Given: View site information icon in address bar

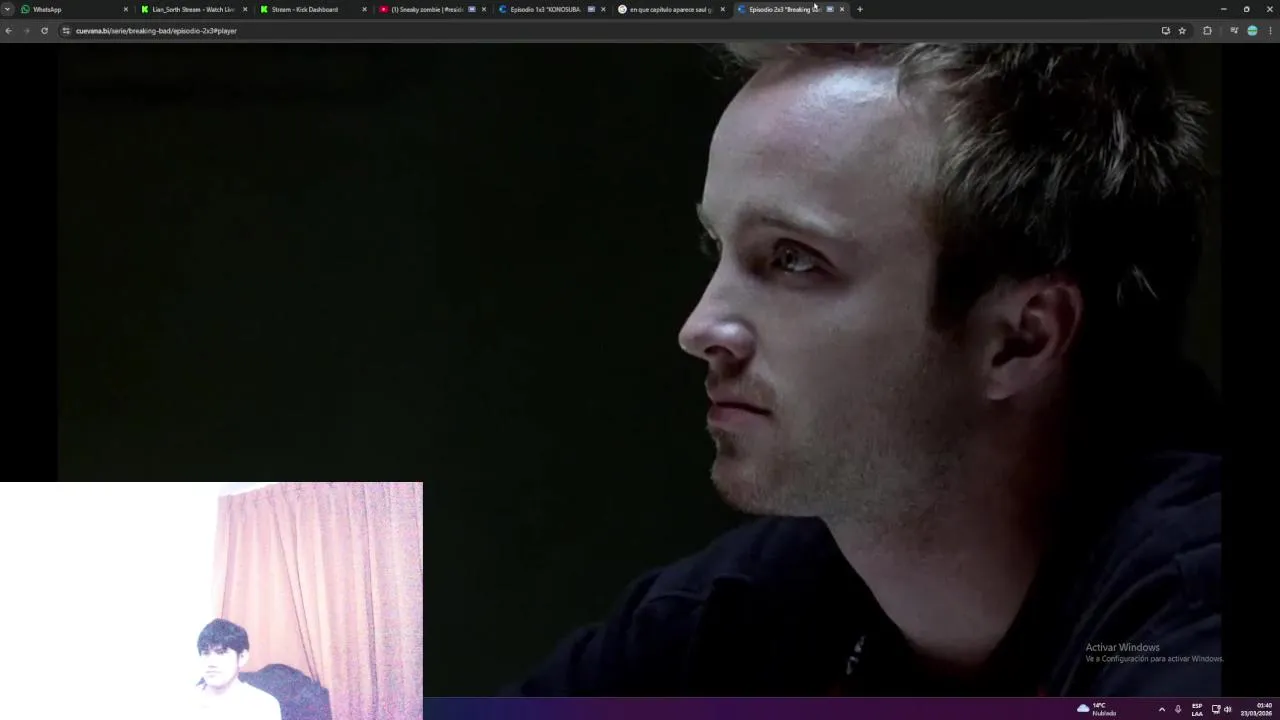Looking at the screenshot, I should point(66,31).
